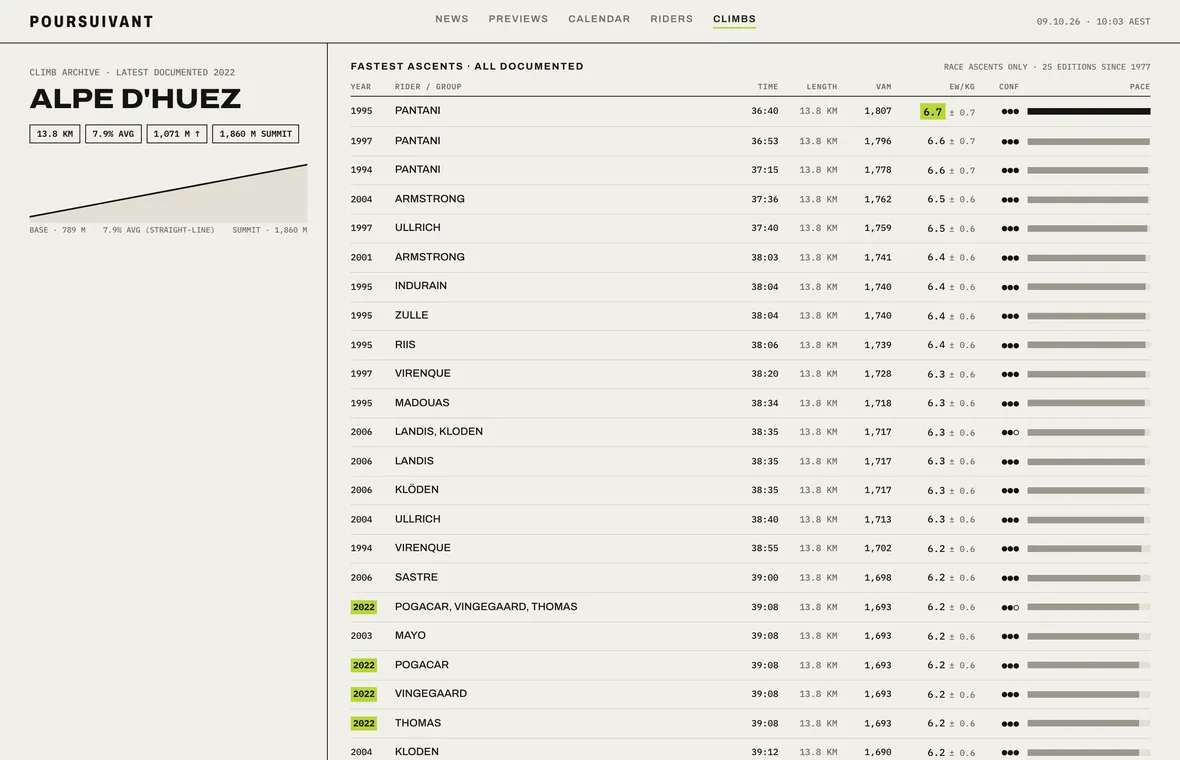Click the 7.9% AVG stat badge
Image resolution: width=1180 pixels, height=760 pixels.
pyautogui.click(x=114, y=134)
